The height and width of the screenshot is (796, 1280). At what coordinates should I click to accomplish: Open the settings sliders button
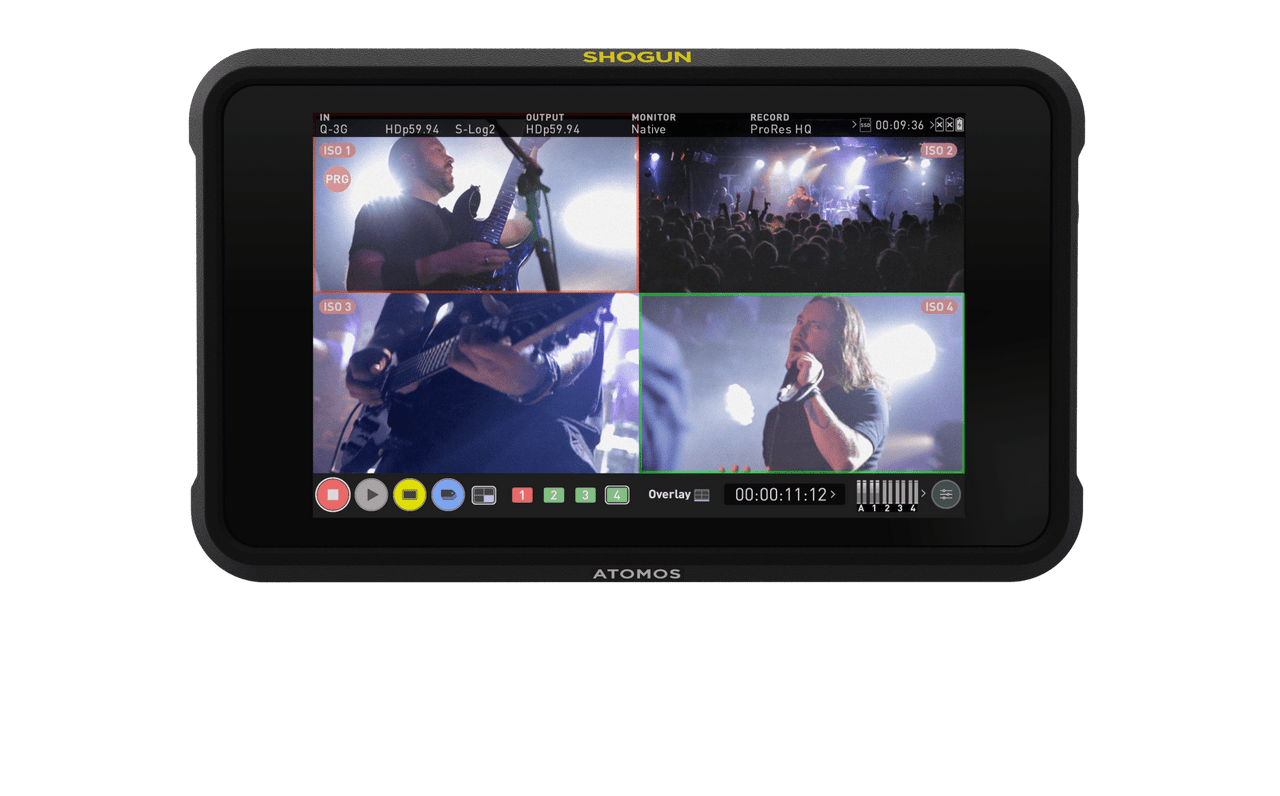(x=946, y=494)
